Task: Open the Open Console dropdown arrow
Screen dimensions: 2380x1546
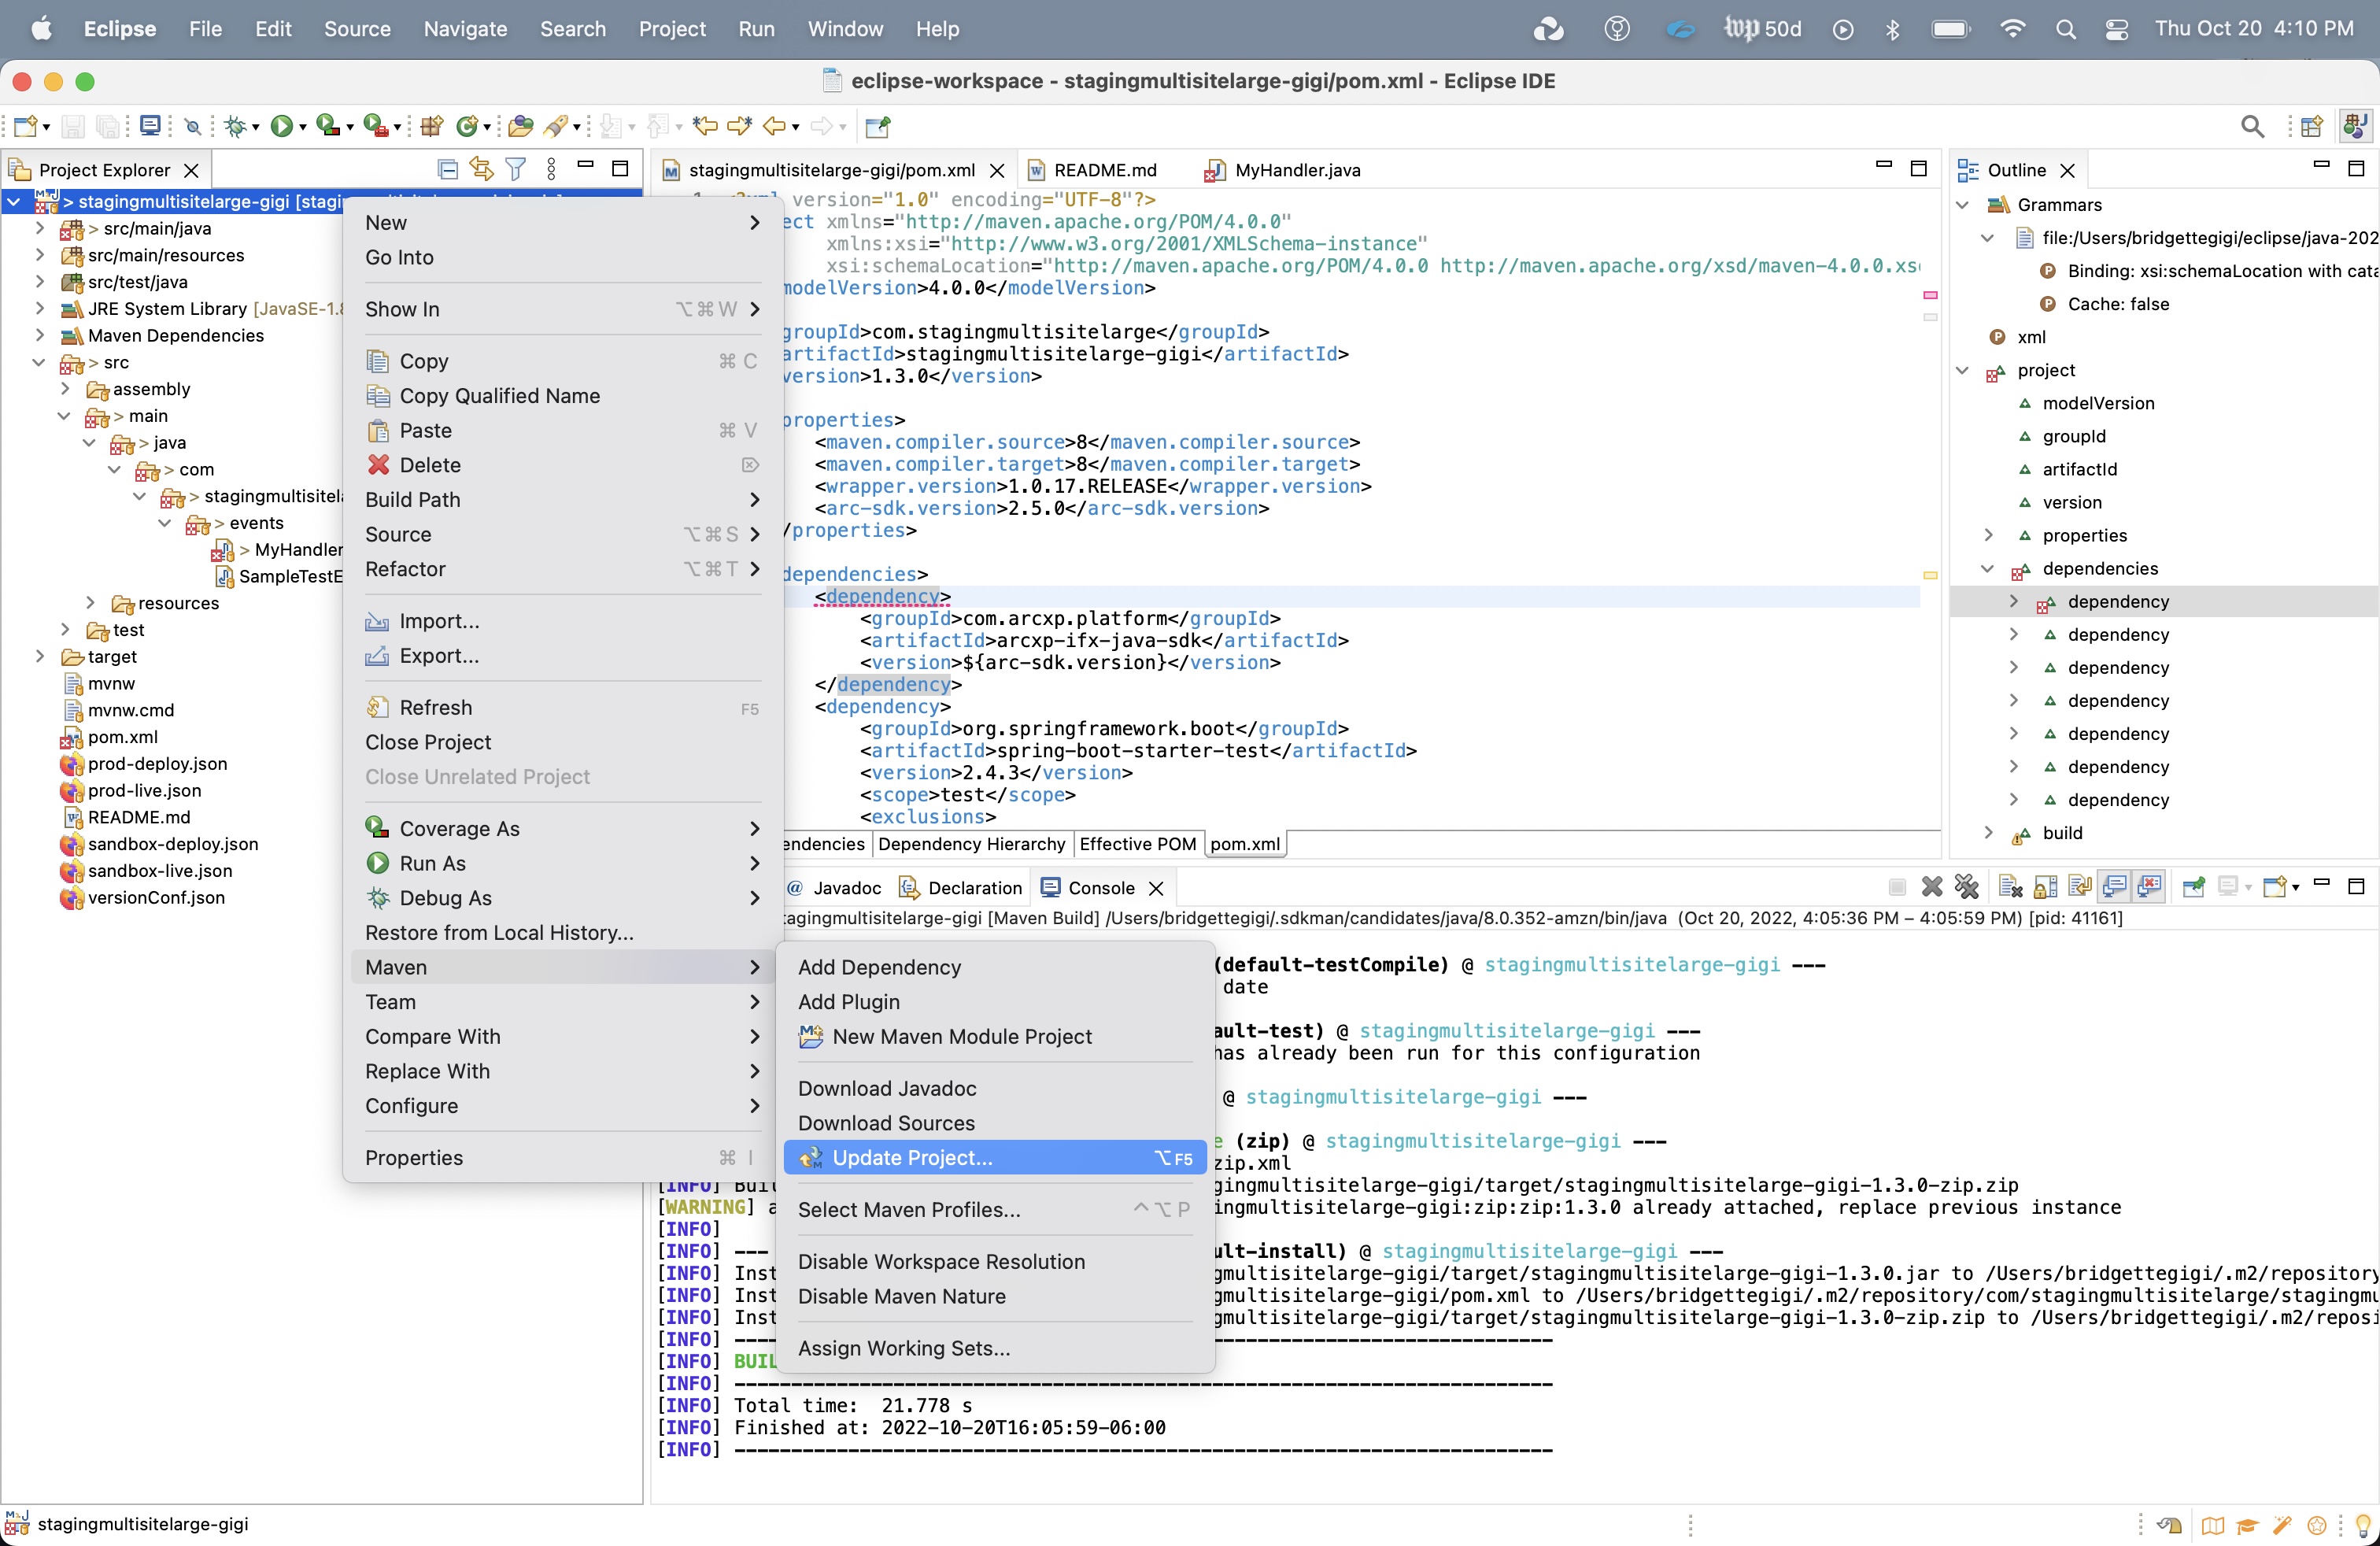Action: [x=2296, y=888]
